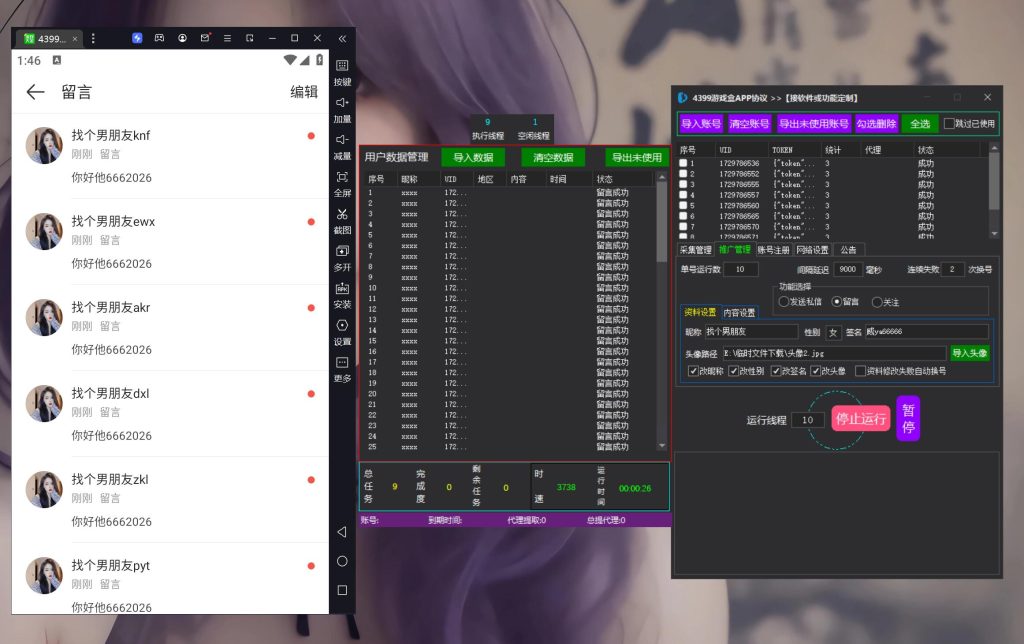Click 导入数据 in 用户数据管理 panel
1024x644 pixels.
473,157
